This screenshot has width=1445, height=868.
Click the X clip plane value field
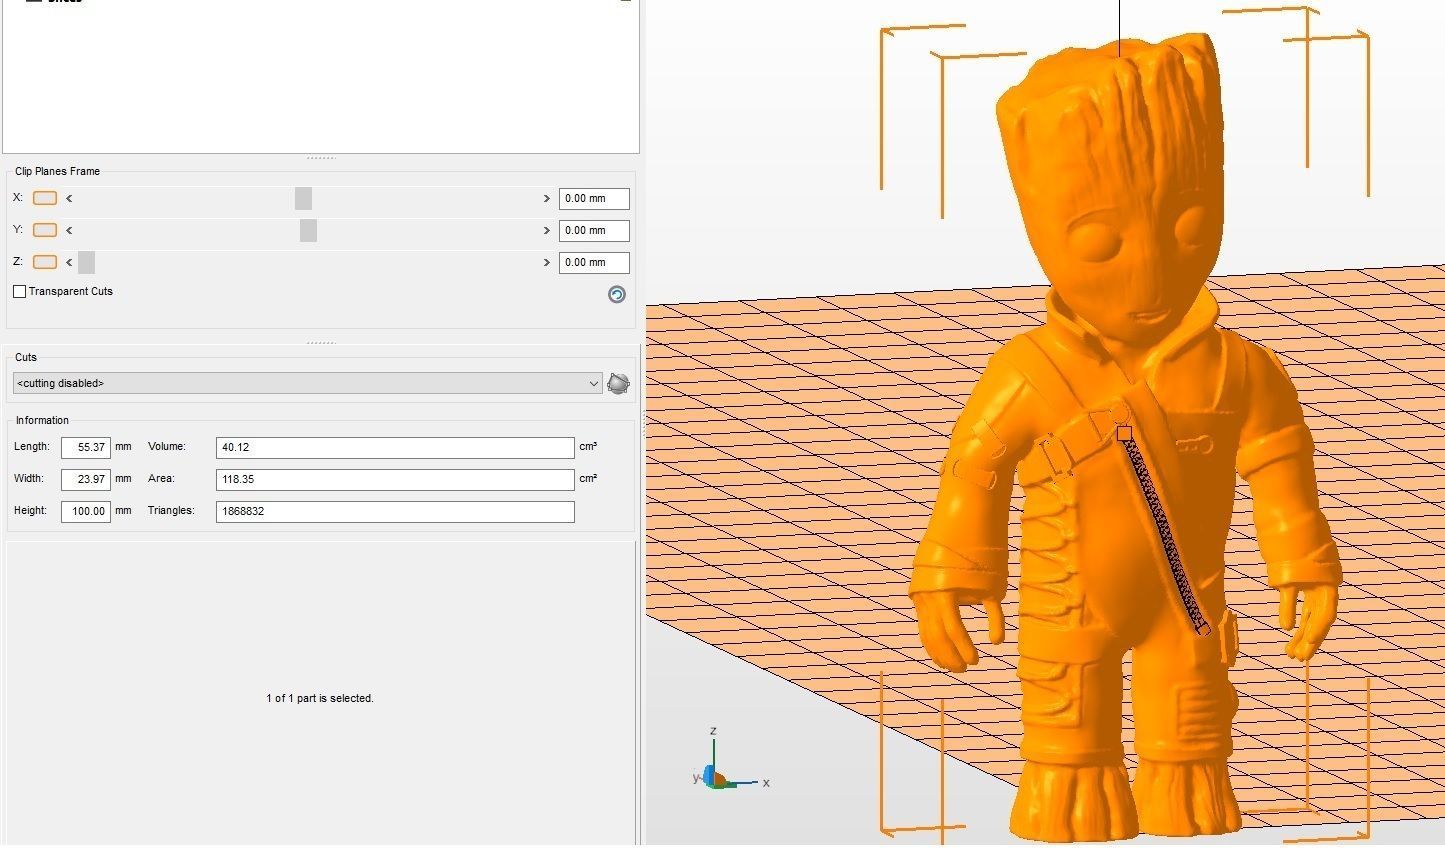(594, 198)
